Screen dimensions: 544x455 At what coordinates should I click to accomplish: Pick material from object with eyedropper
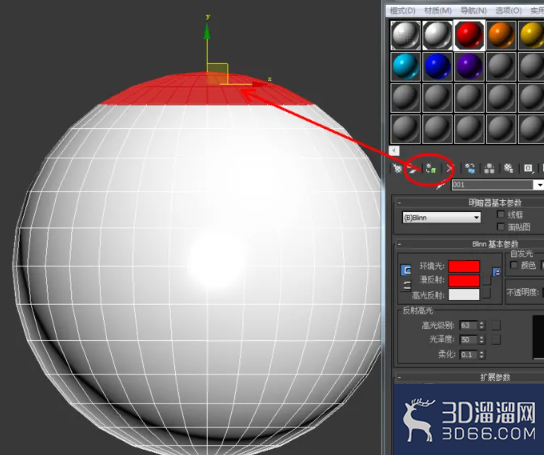(x=440, y=186)
